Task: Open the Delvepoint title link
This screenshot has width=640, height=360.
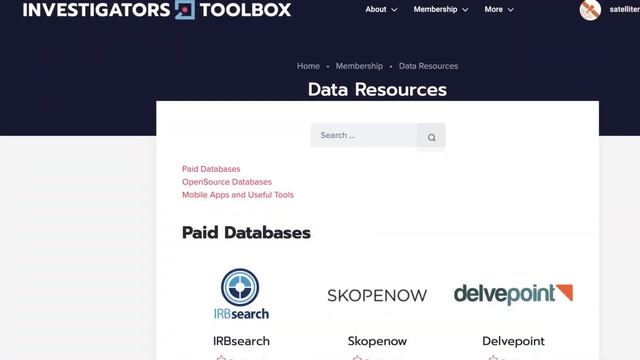Action: [x=513, y=341]
